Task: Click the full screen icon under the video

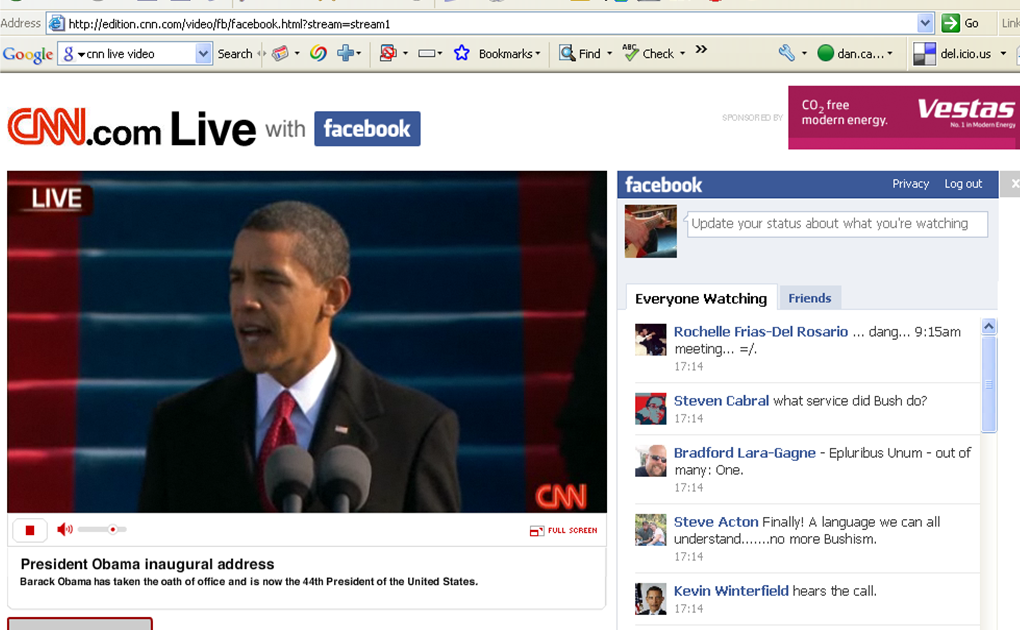Action: tap(537, 531)
